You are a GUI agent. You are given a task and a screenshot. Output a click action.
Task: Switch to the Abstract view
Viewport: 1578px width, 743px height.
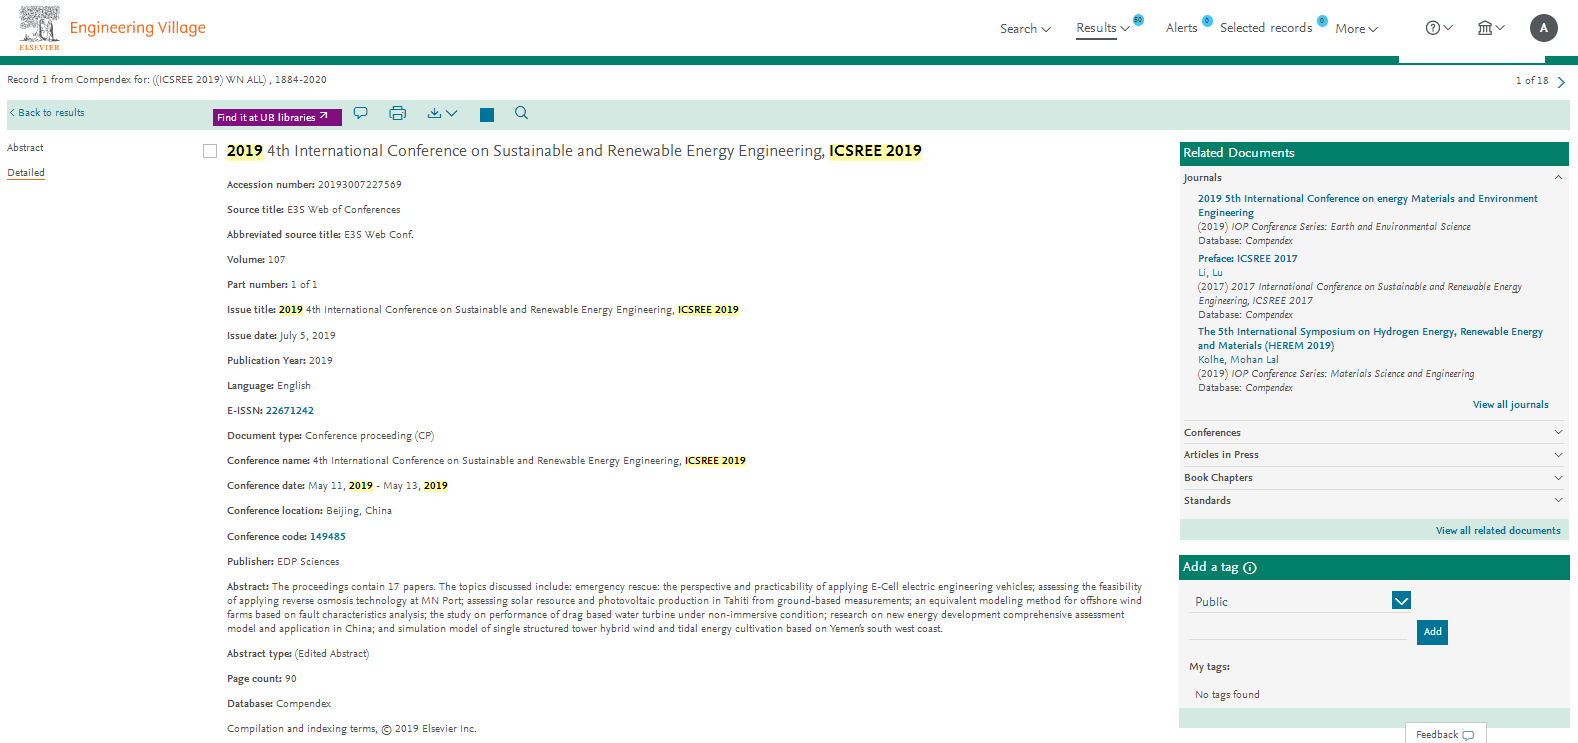click(25, 148)
